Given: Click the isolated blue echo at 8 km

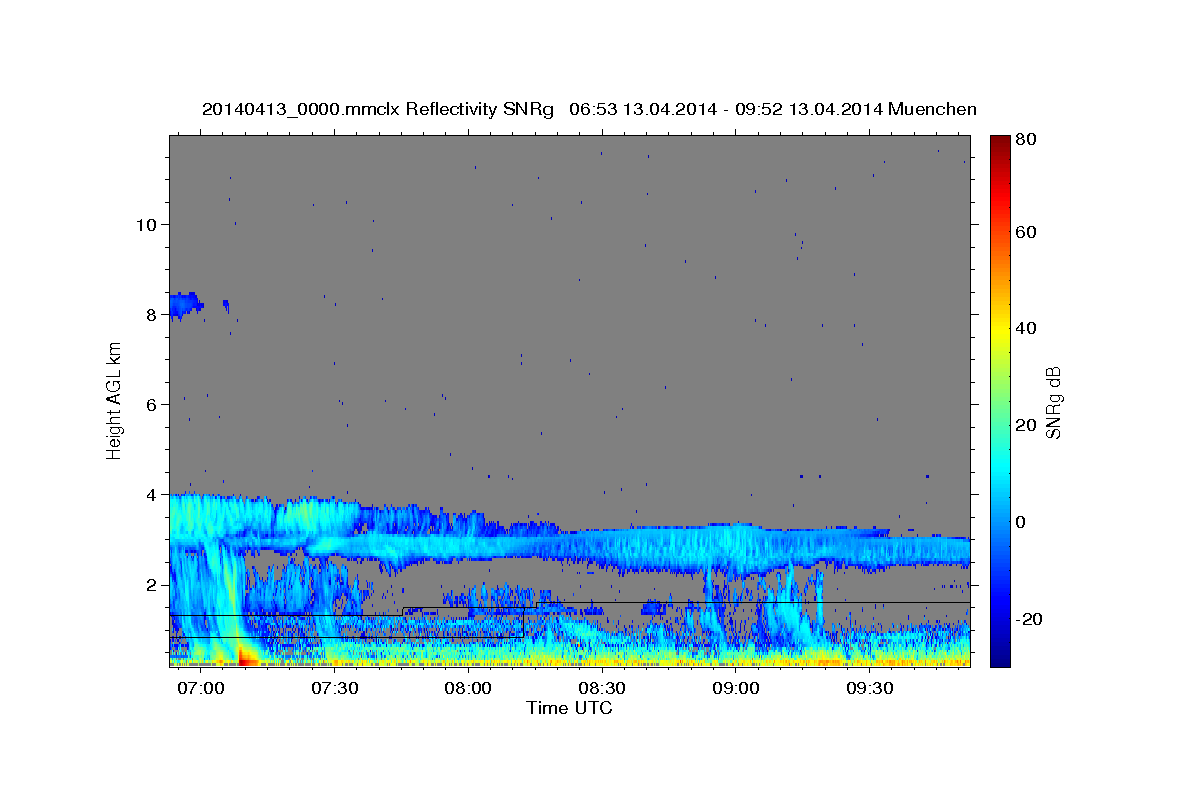Looking at the screenshot, I should [185, 304].
